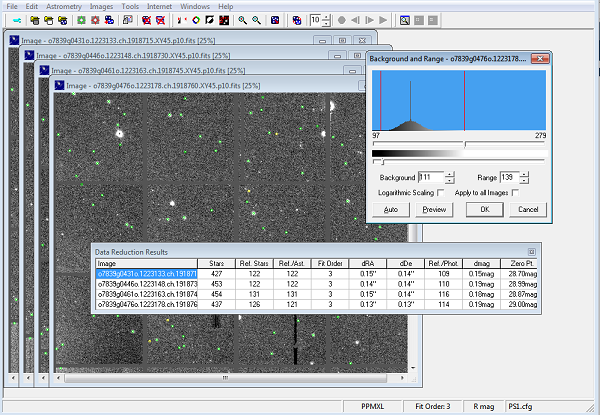Click the last gray square icon on the toolbar
Image resolution: width=600 pixels, height=415 pixels.
(433, 20)
